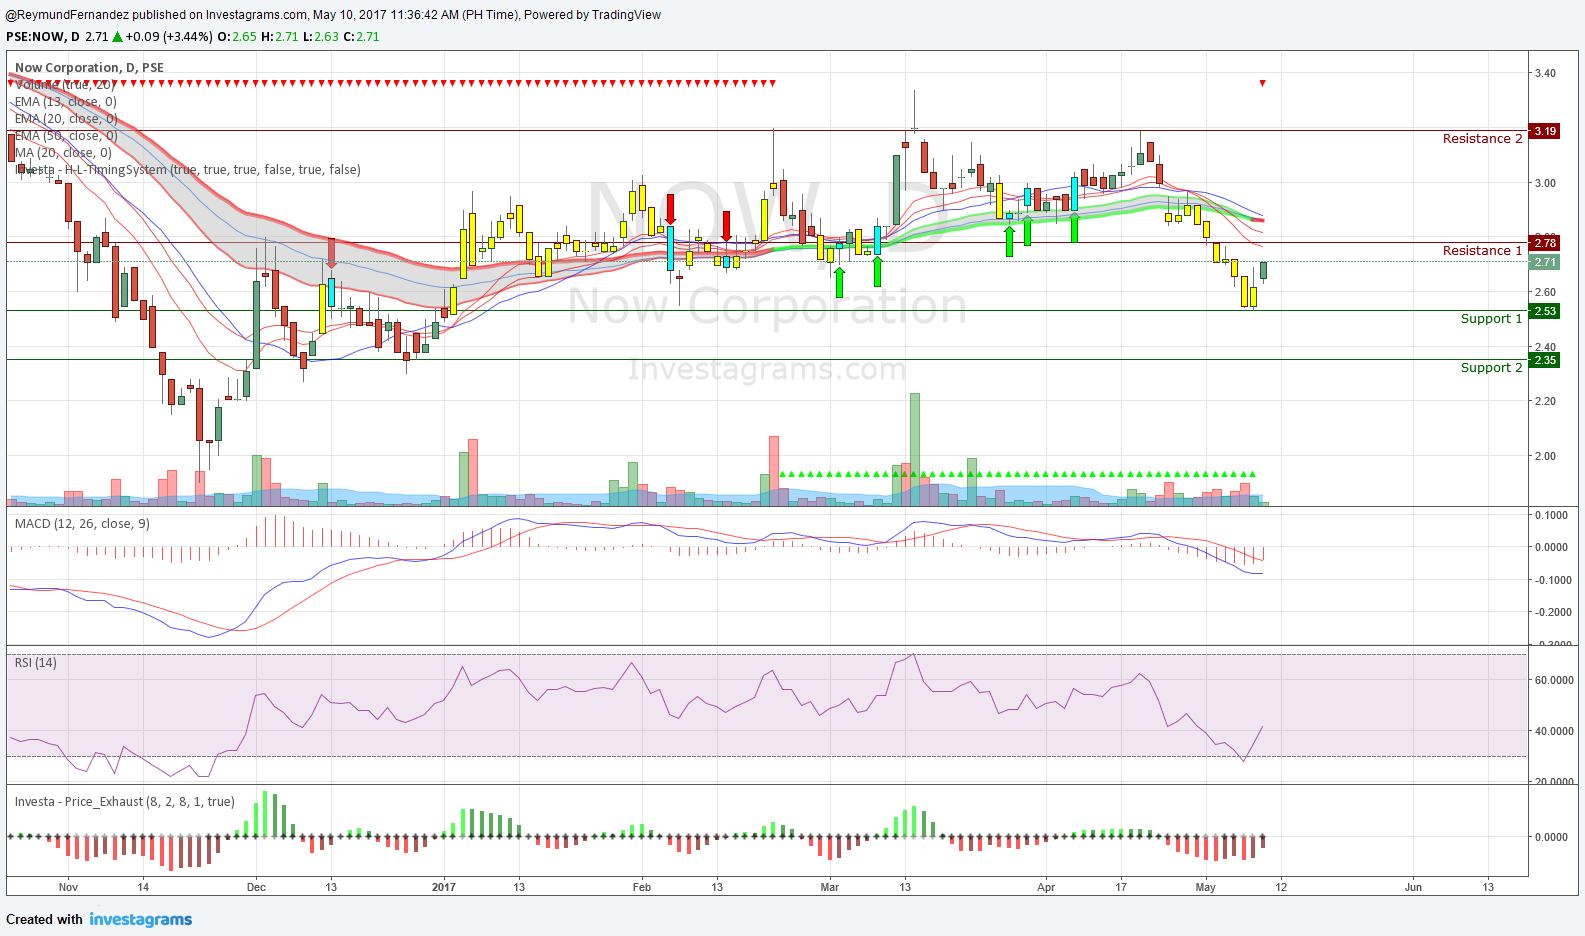Select the 'EMA (20, close, 0)' indicator label
The width and height of the screenshot is (1585, 936).
pos(66,119)
